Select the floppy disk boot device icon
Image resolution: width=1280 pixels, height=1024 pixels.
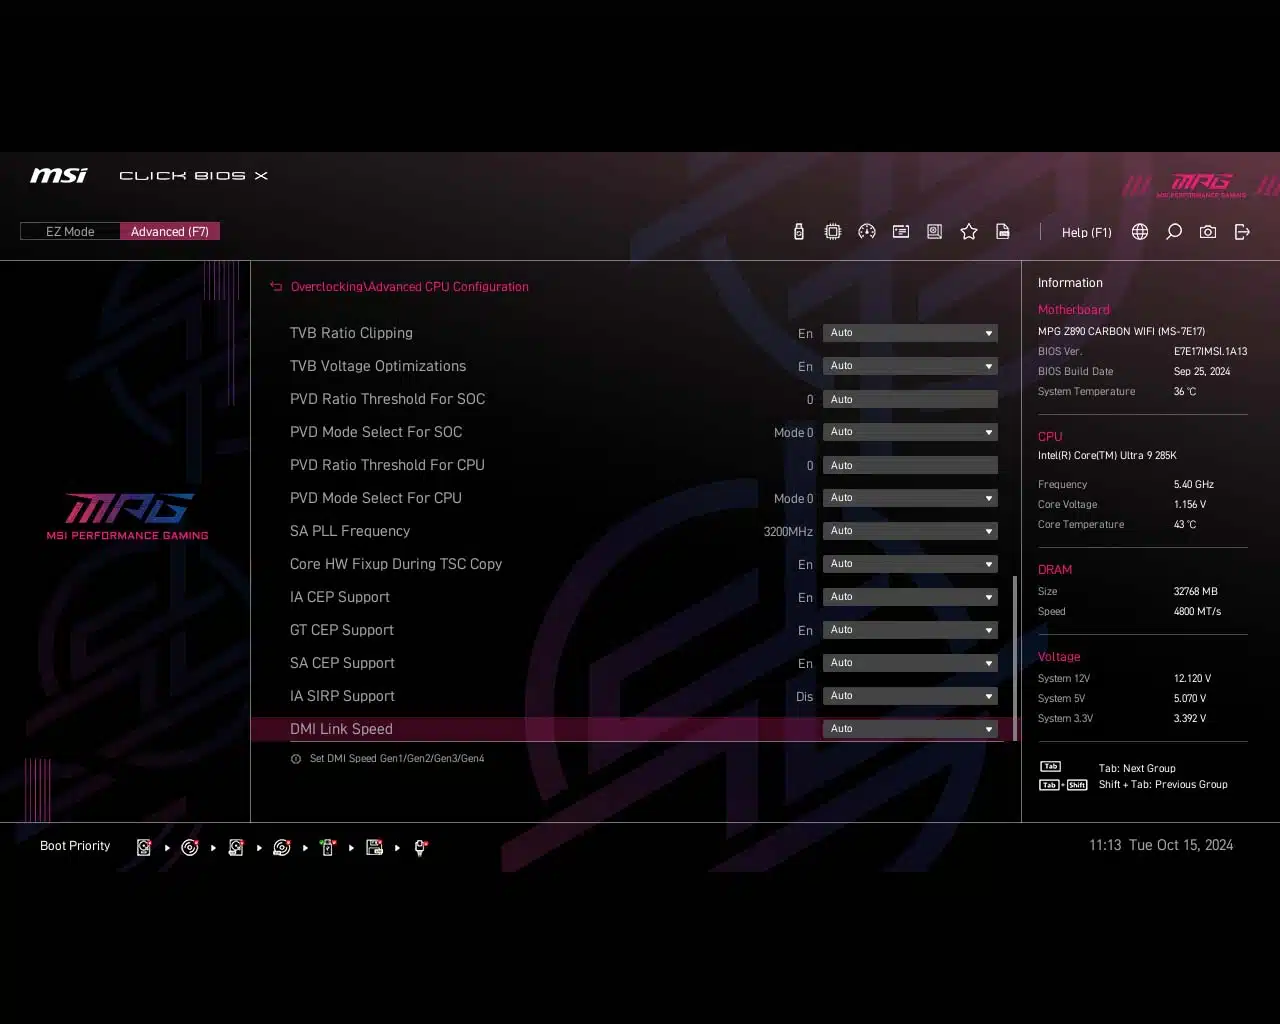click(374, 847)
